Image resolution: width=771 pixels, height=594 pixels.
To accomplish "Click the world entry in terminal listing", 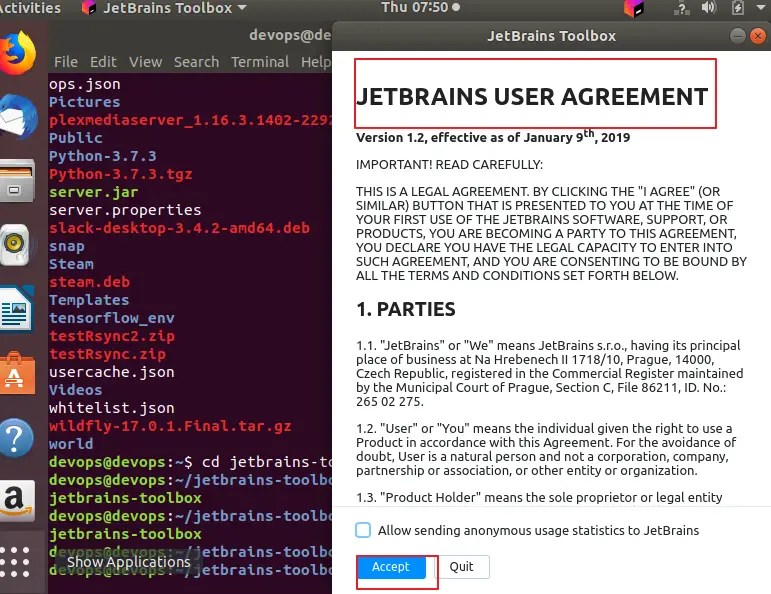I will point(71,444).
